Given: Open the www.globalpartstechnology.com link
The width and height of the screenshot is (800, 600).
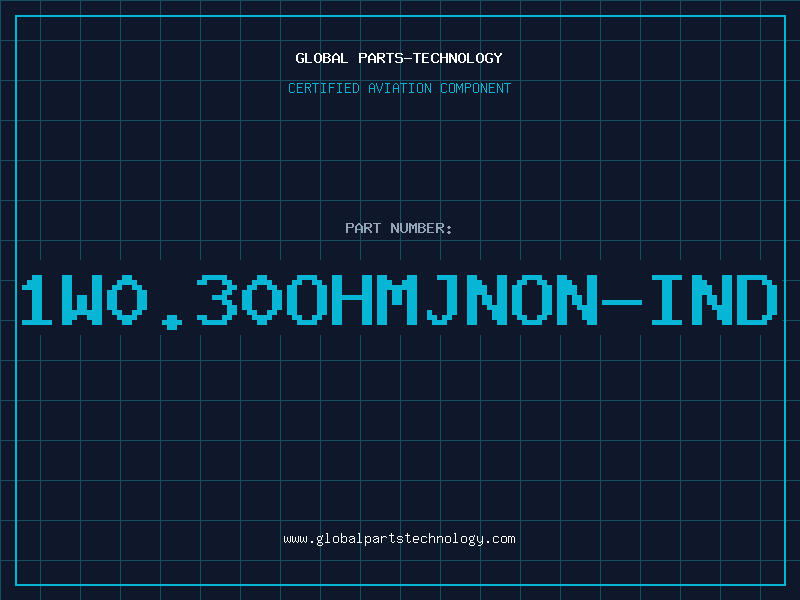Looking at the screenshot, I should (399, 539).
